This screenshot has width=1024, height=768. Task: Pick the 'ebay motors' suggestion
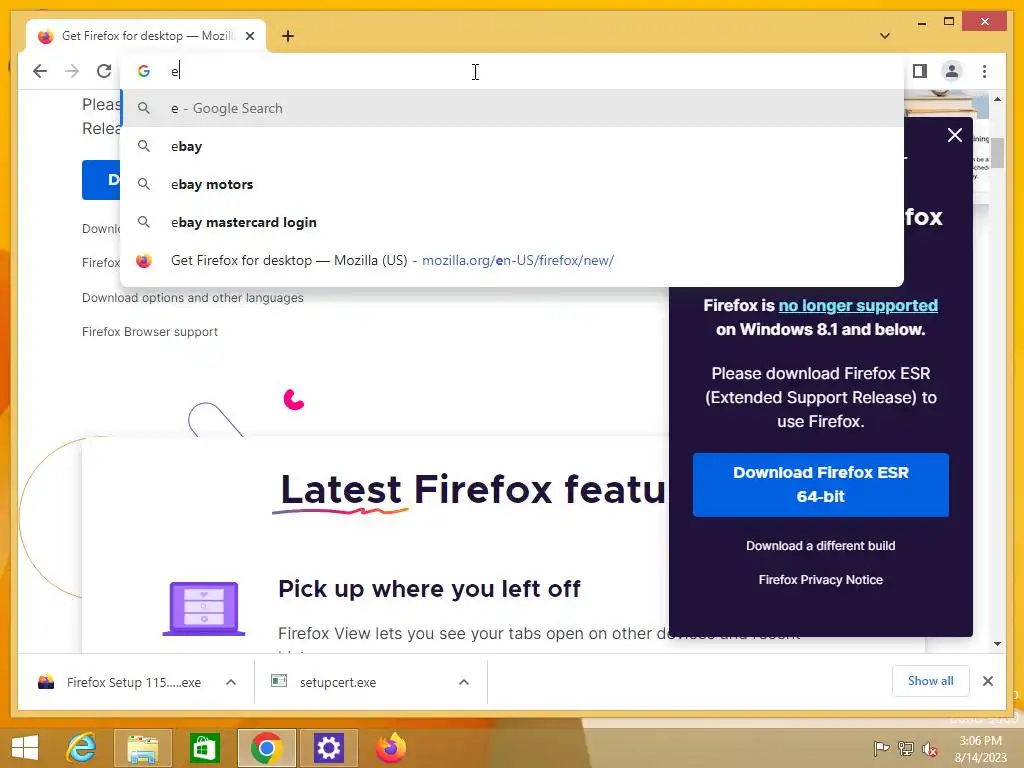512,184
